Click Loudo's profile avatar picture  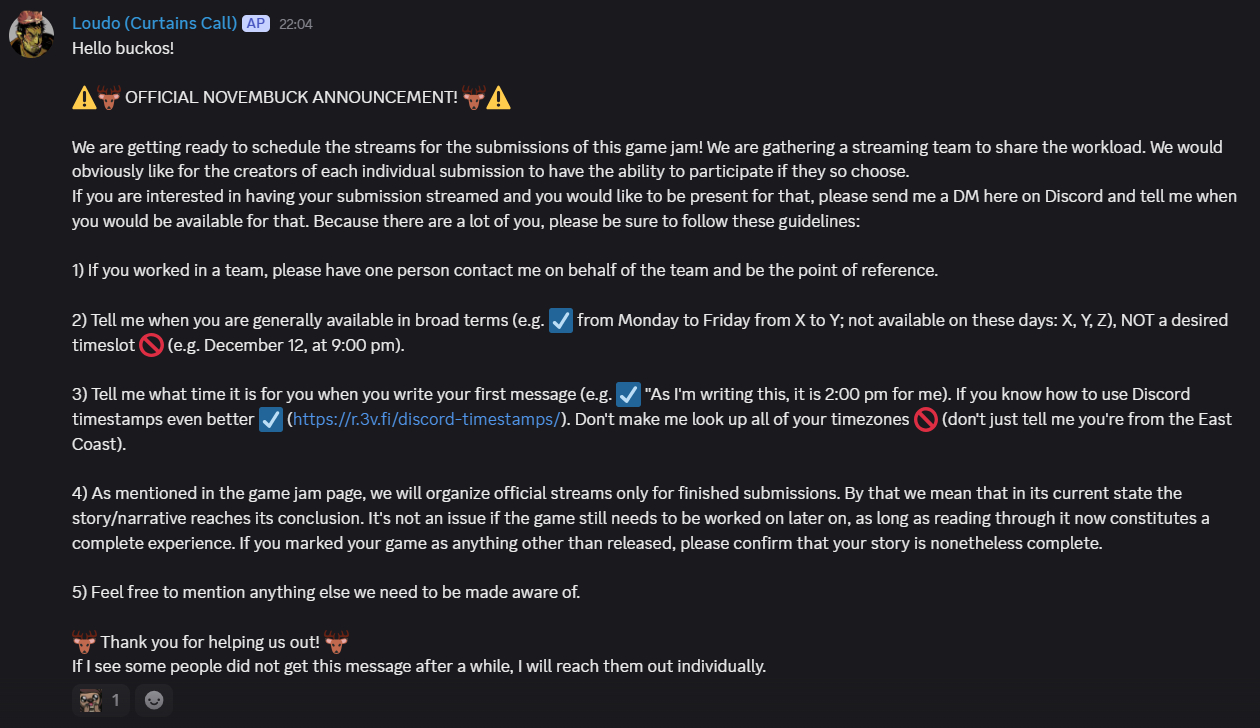(x=32, y=36)
